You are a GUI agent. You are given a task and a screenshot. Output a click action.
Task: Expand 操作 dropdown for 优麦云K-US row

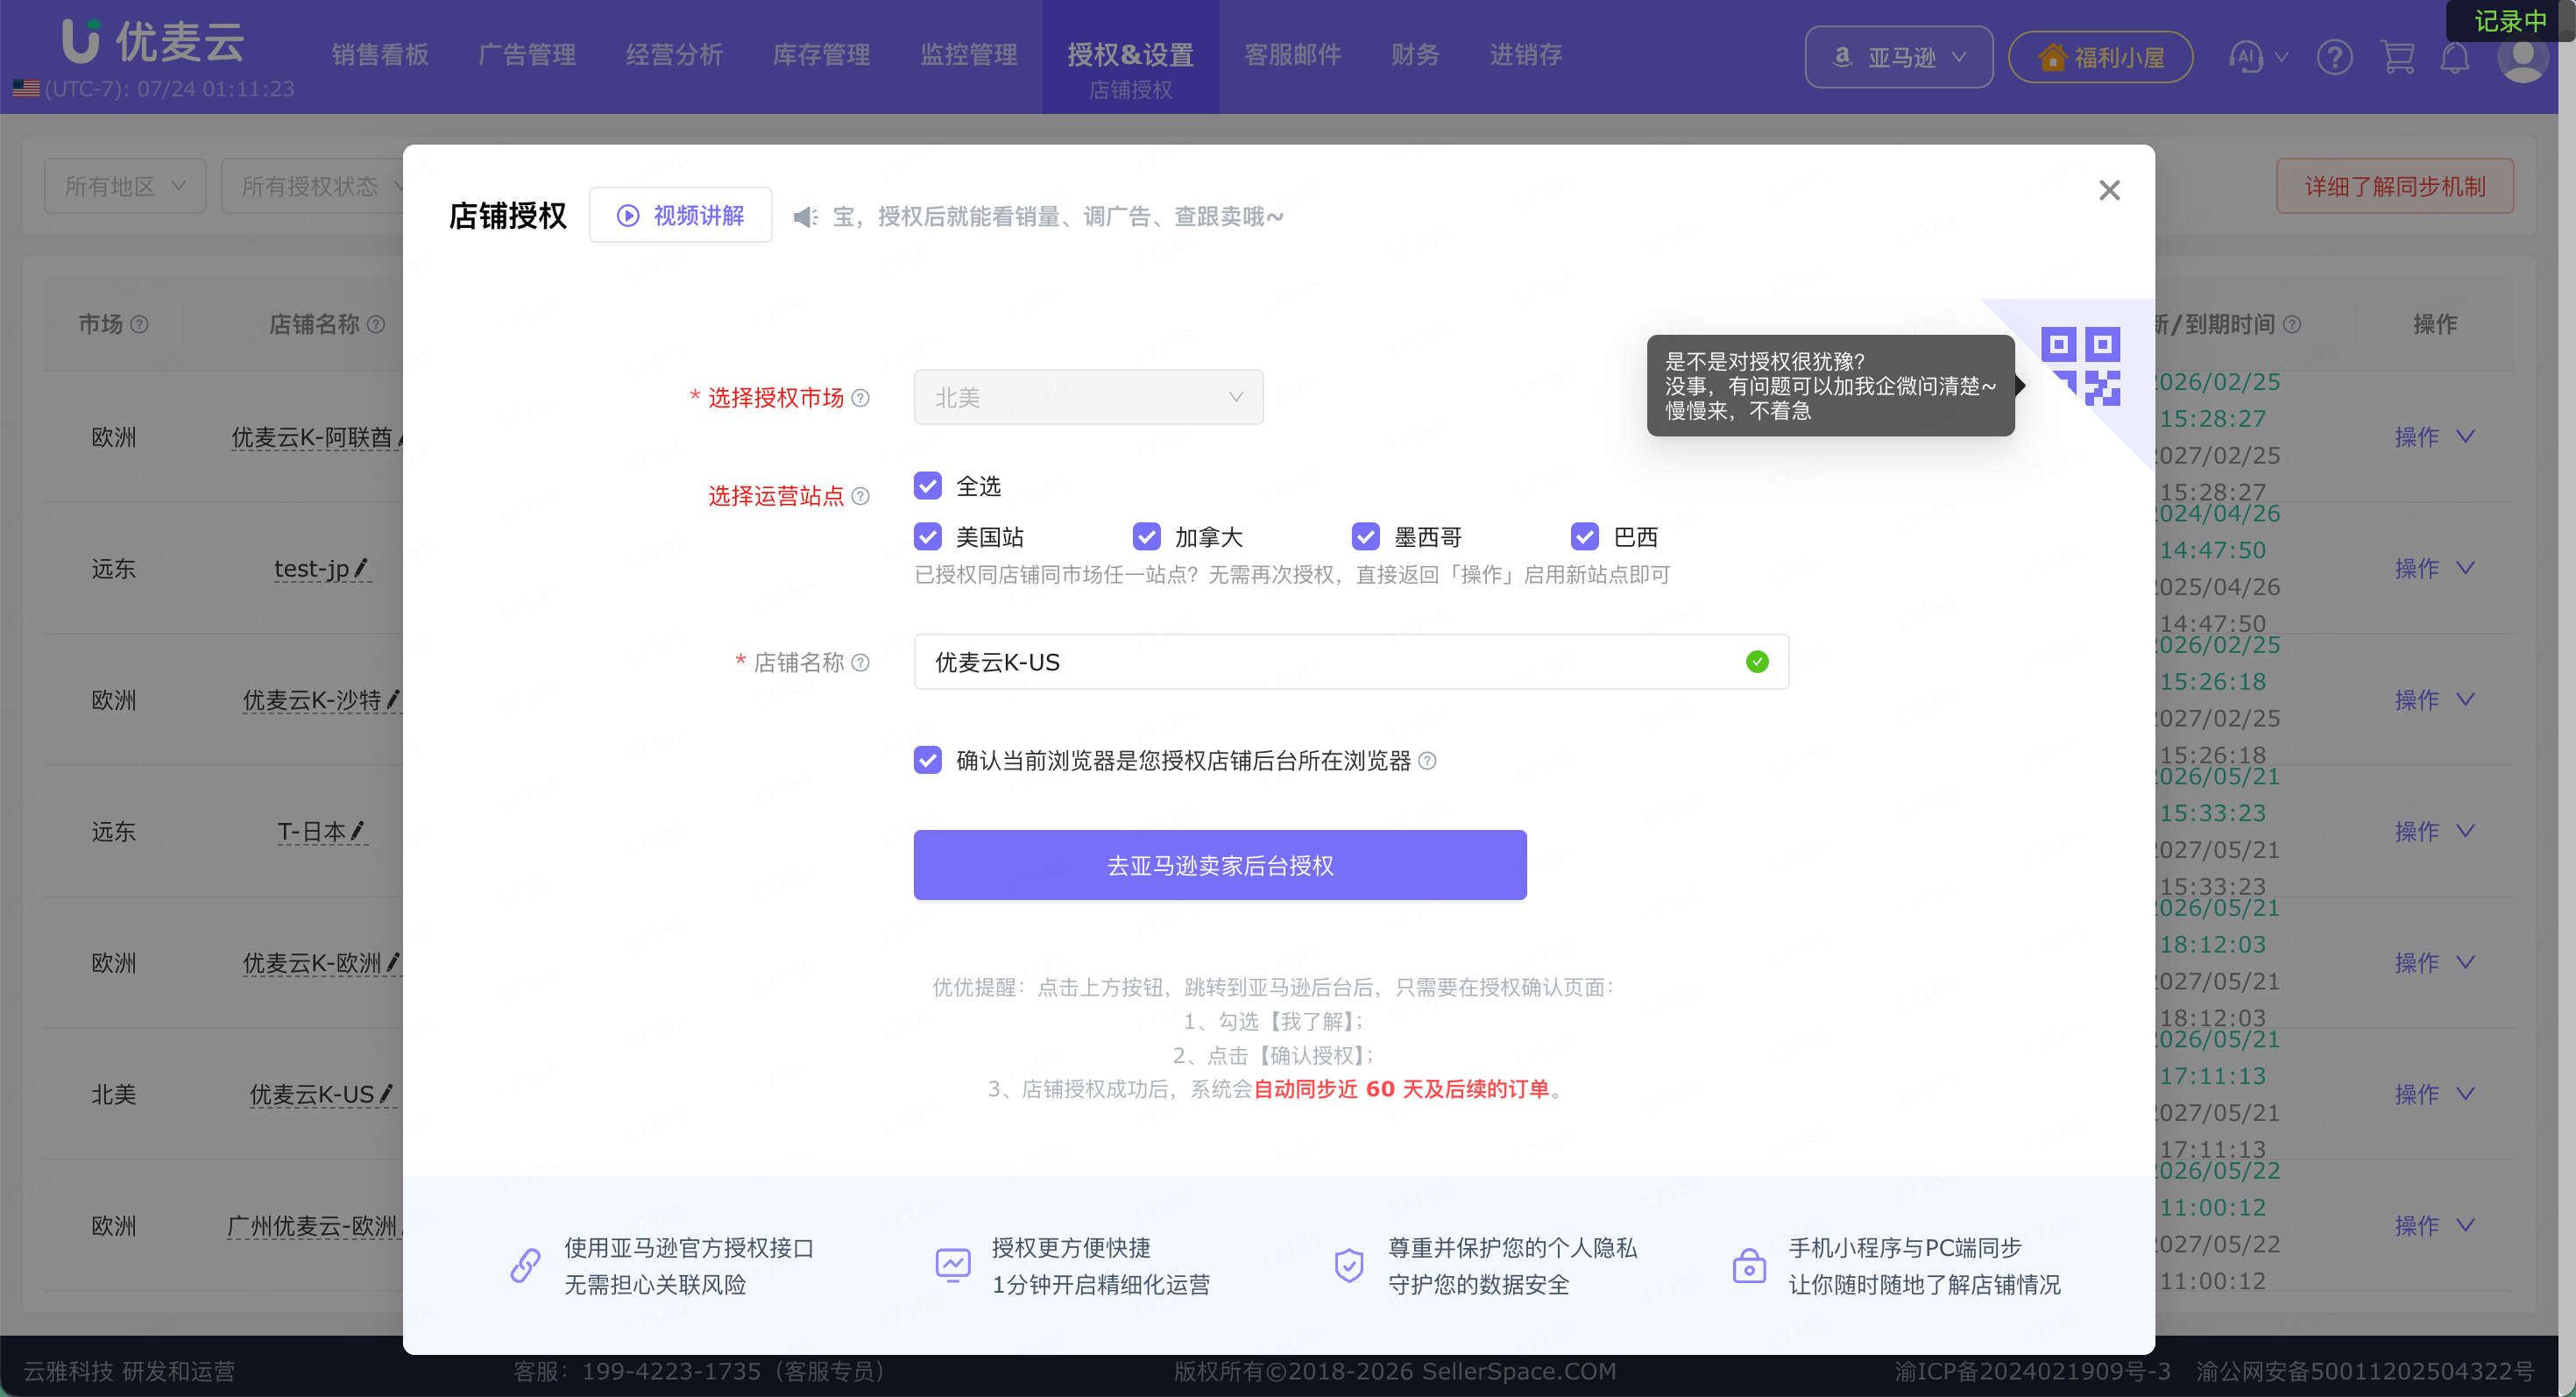(x=2434, y=1094)
